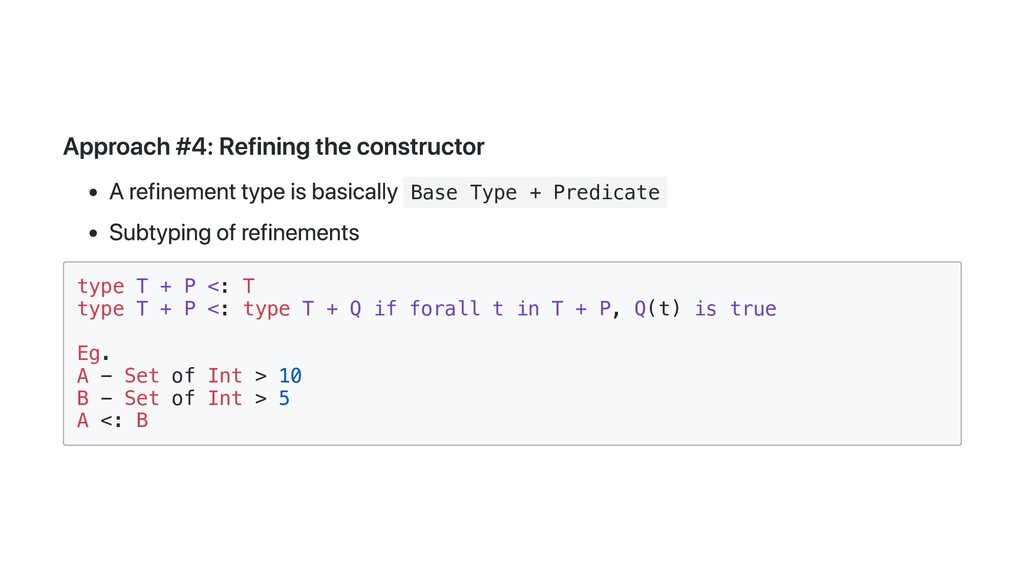Click the first bullet point marker

93,193
